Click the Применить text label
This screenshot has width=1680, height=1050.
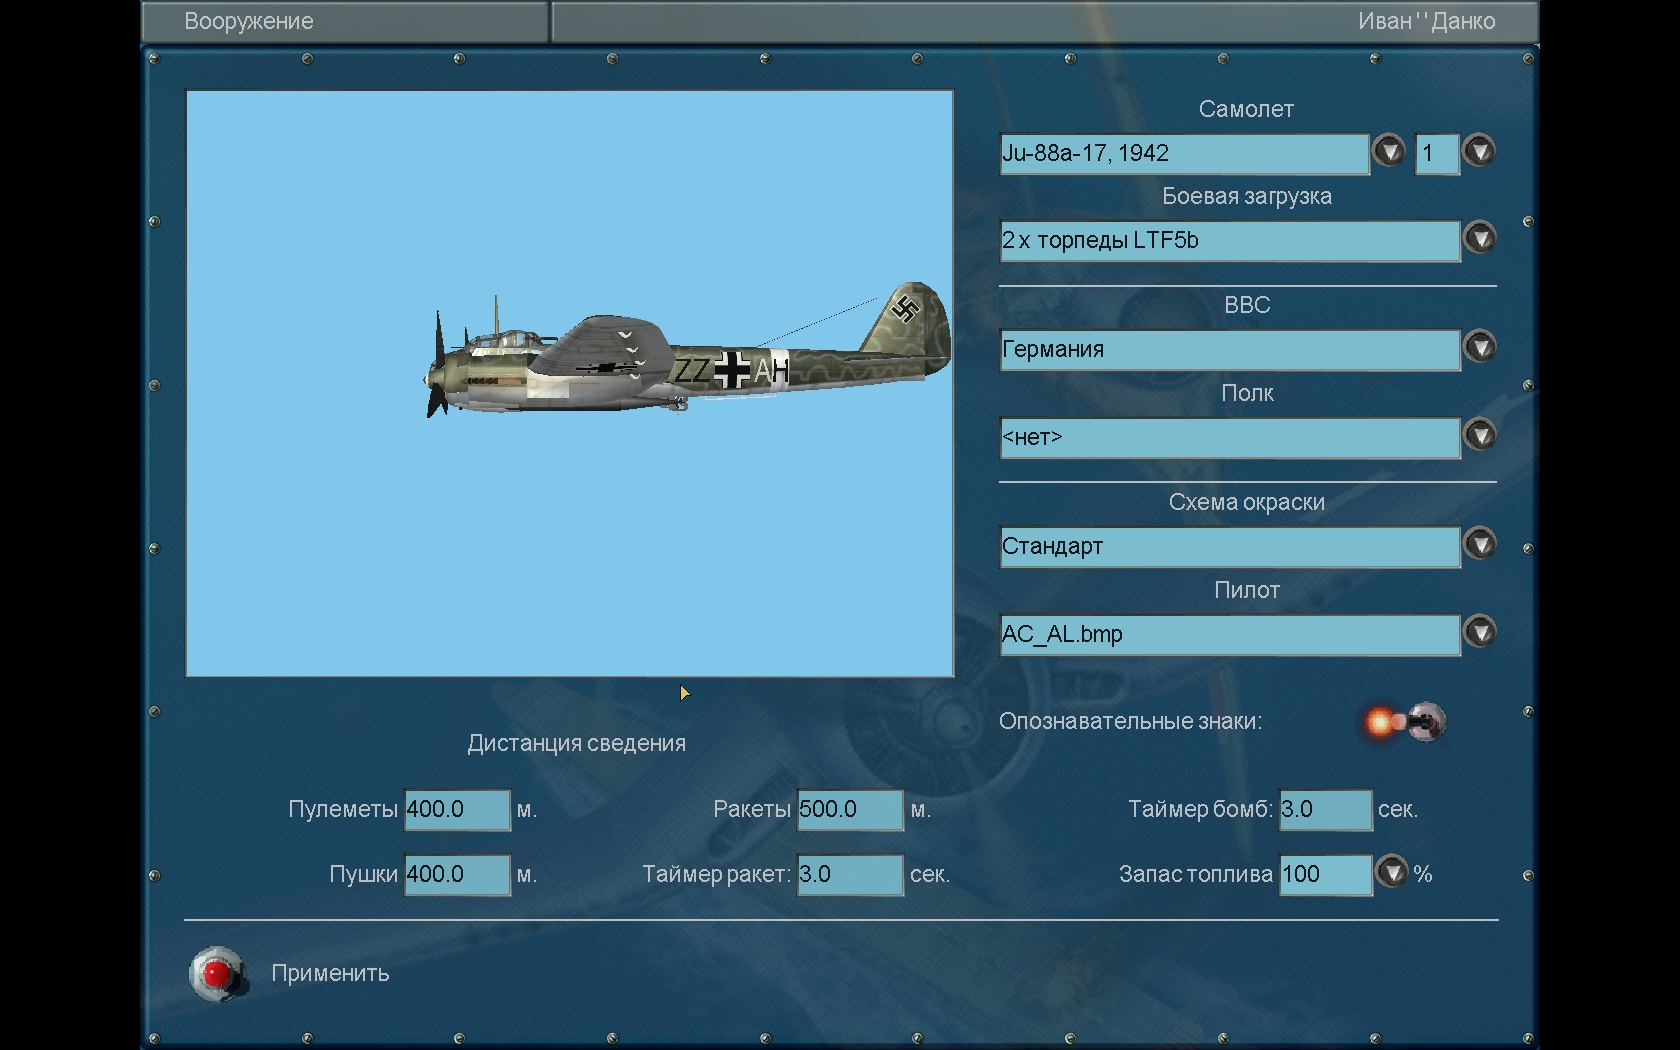330,974
